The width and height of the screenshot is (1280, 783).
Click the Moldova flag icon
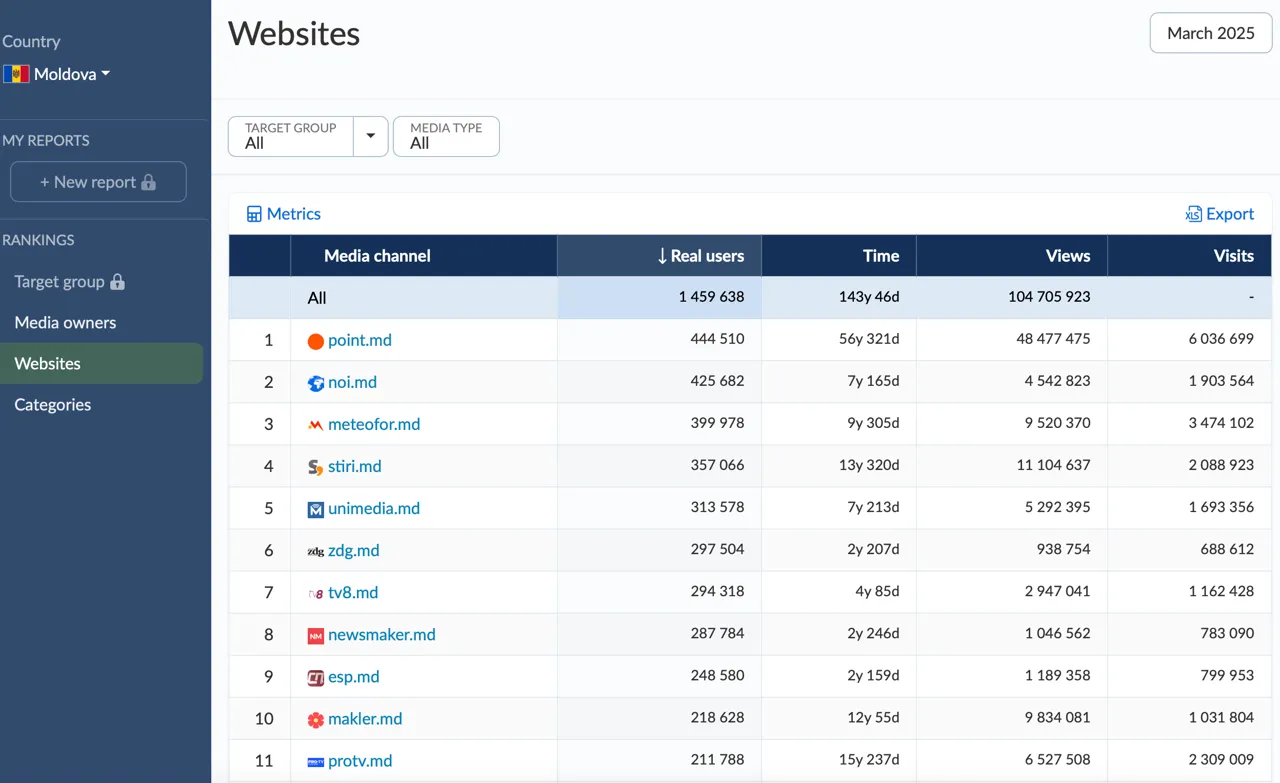pyautogui.click(x=16, y=74)
